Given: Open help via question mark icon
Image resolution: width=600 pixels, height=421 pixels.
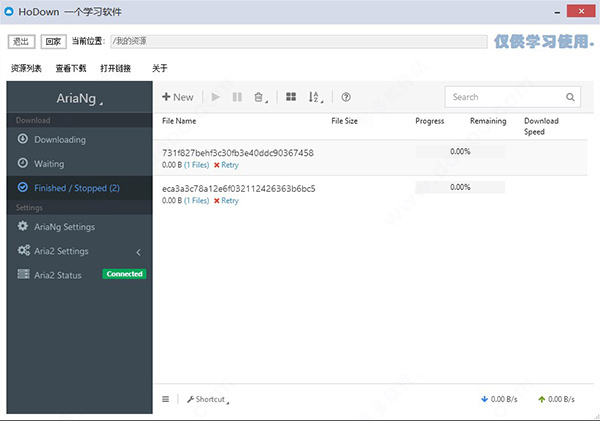Looking at the screenshot, I should [346, 97].
